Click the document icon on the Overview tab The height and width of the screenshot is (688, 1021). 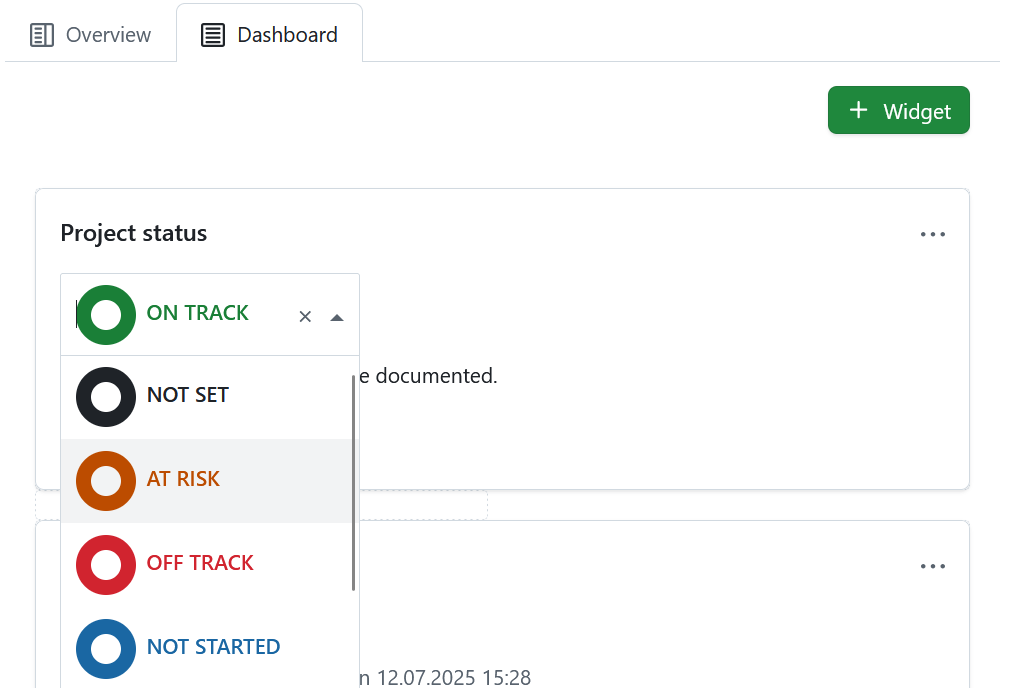41,34
